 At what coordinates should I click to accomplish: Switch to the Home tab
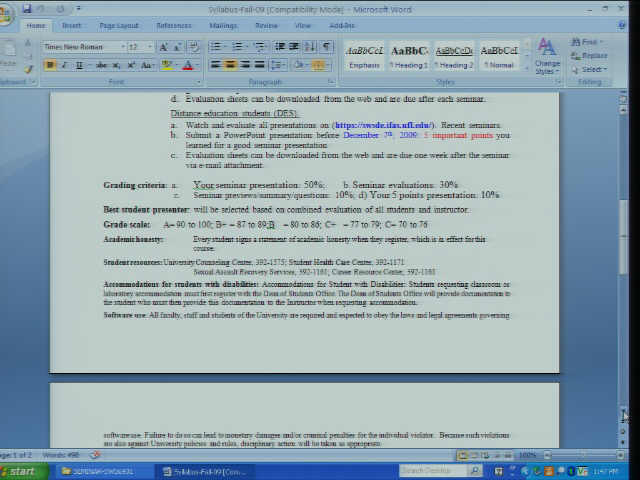[x=36, y=25]
